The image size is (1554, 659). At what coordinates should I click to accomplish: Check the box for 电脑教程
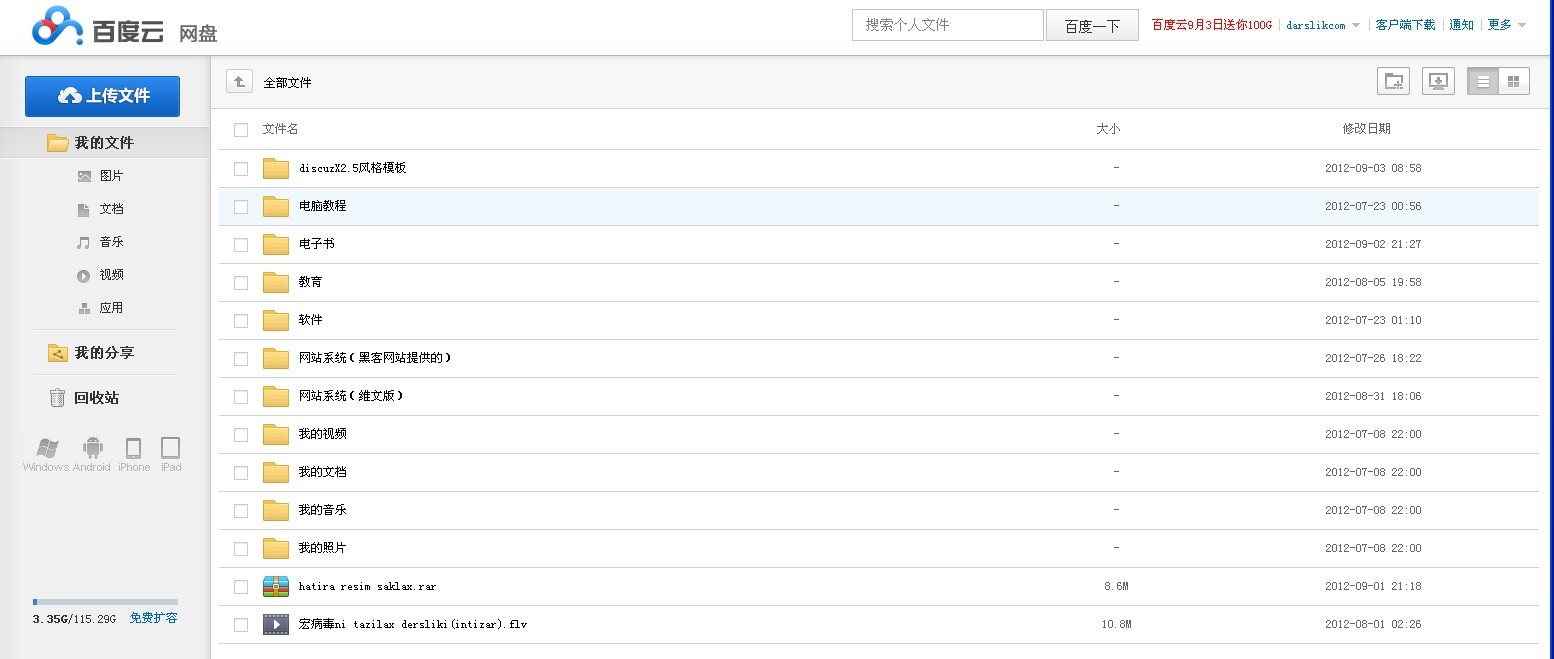[241, 207]
